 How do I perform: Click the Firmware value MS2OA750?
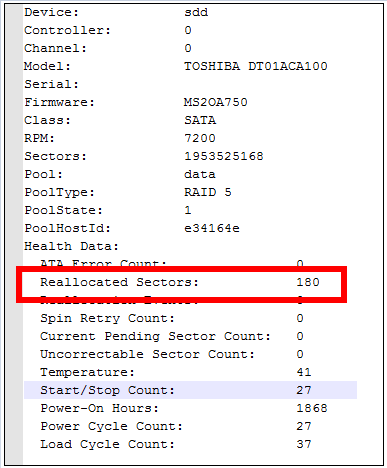[x=216, y=102]
